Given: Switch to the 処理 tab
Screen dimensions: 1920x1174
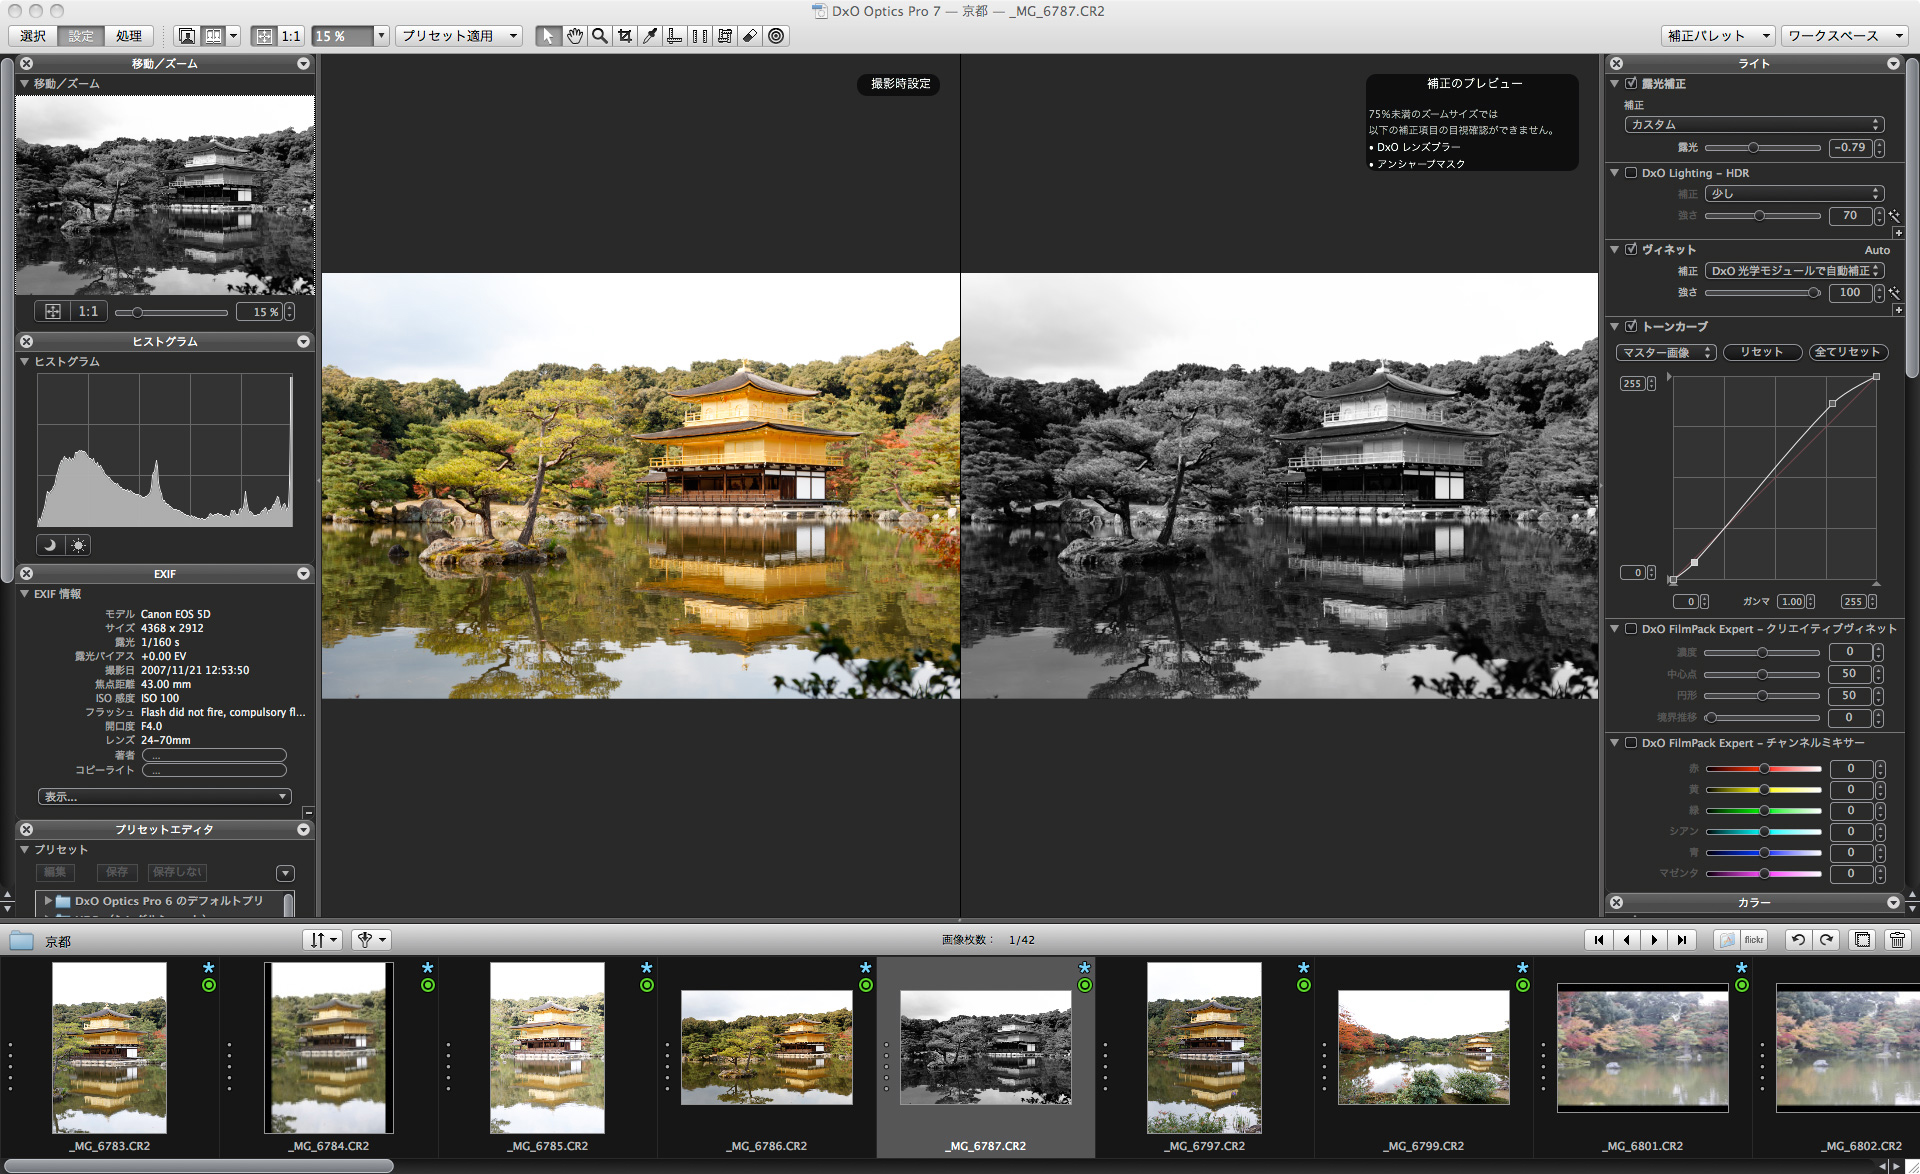Looking at the screenshot, I should coord(128,36).
